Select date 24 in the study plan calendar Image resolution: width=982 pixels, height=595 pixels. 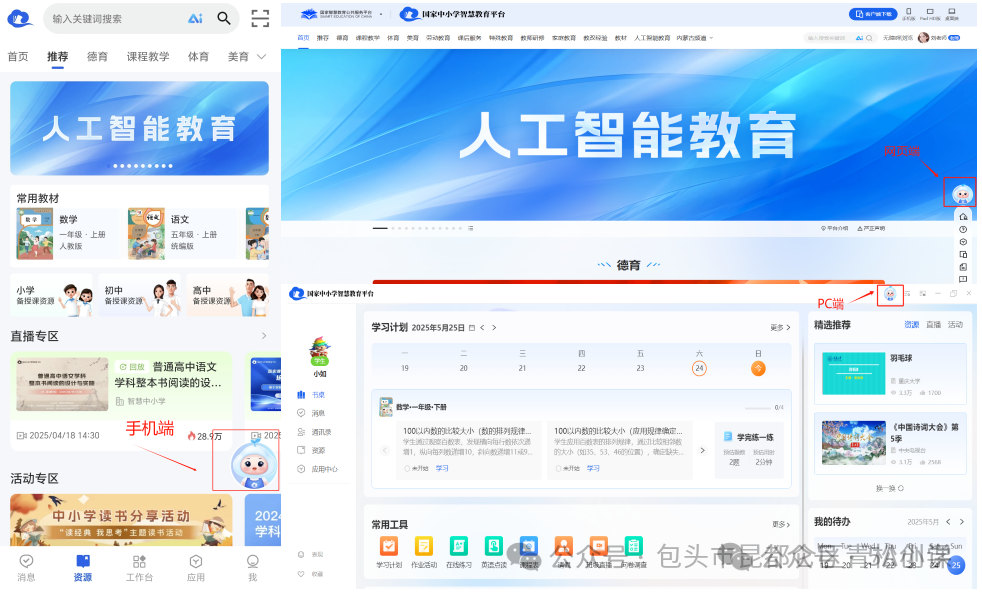pyautogui.click(x=699, y=368)
